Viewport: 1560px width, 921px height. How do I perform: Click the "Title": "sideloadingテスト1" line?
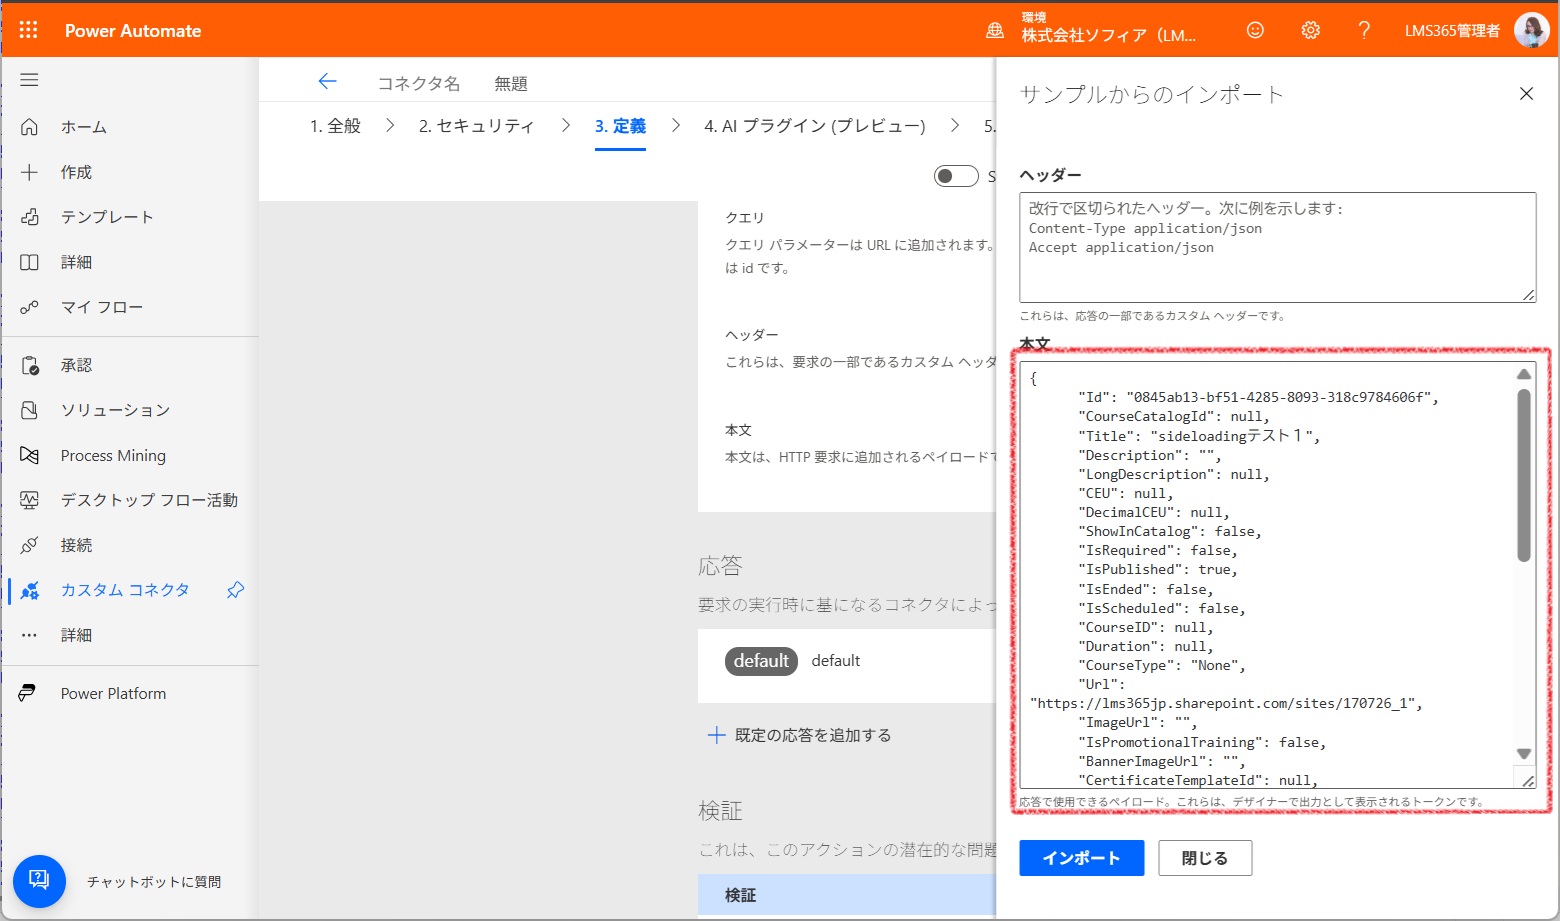[x=1199, y=436]
